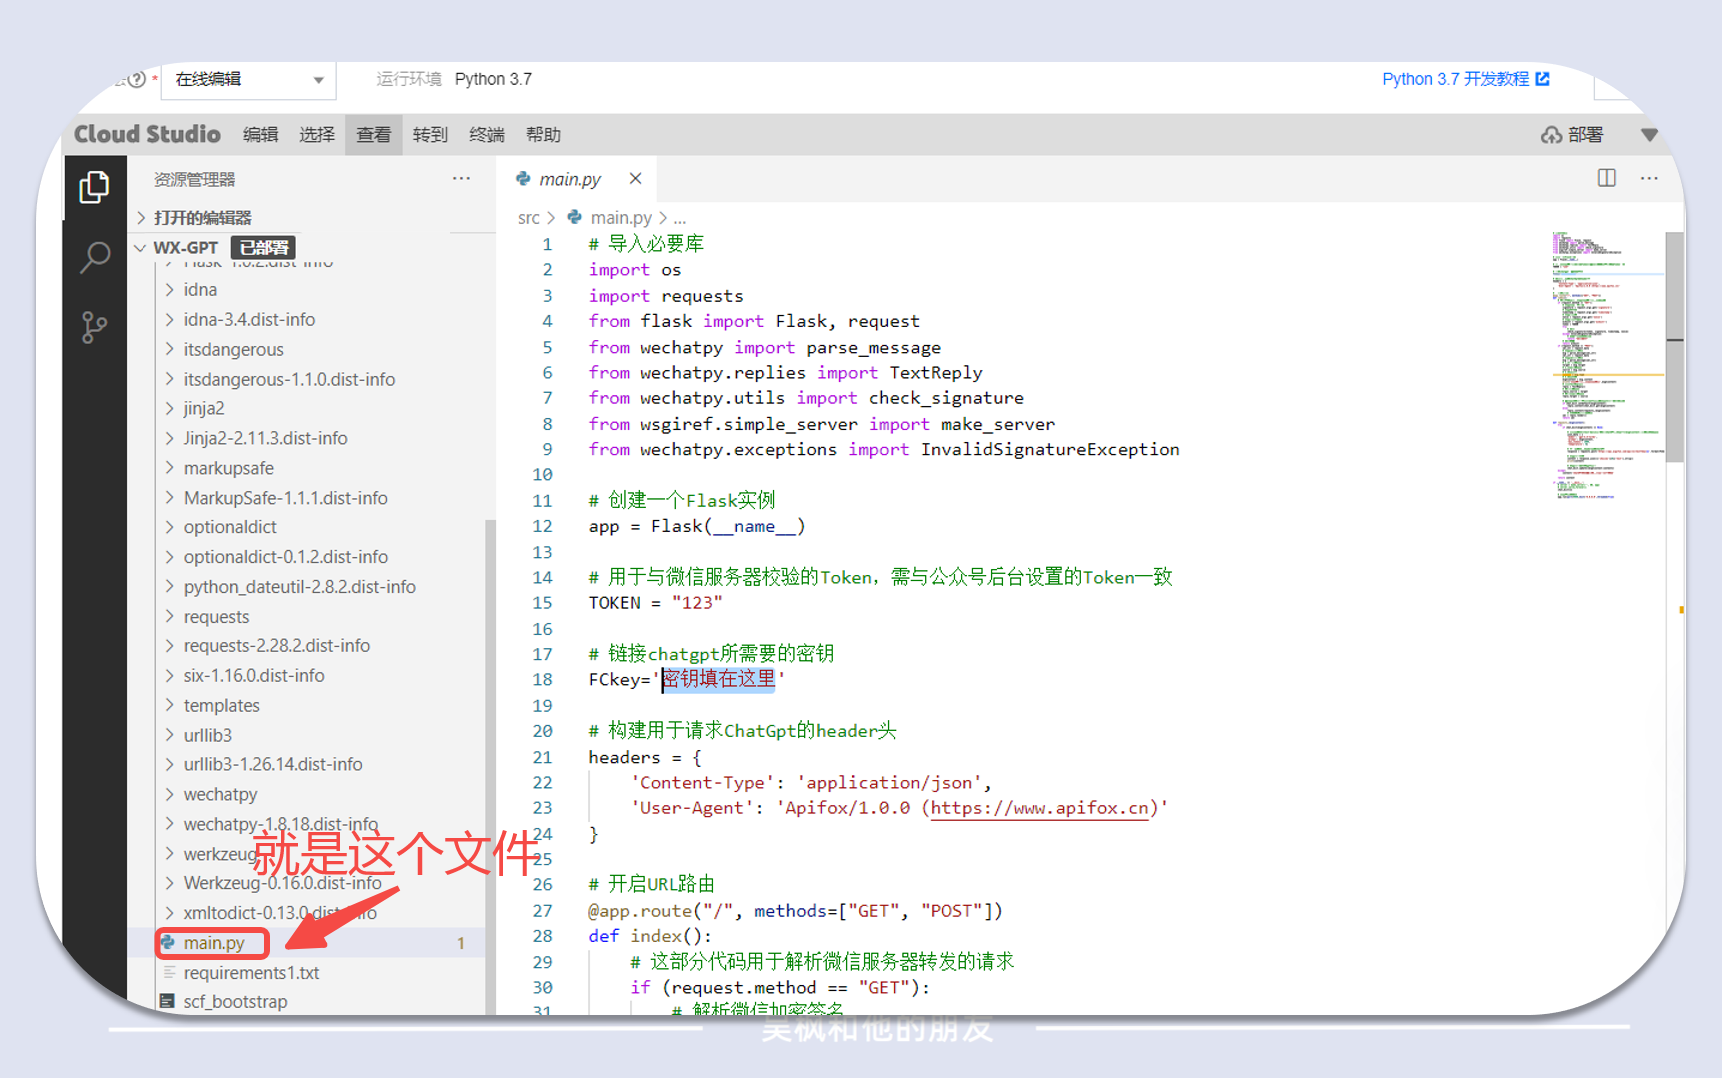The height and width of the screenshot is (1078, 1722).
Task: Click the code minimap overview
Action: [x=1606, y=365]
